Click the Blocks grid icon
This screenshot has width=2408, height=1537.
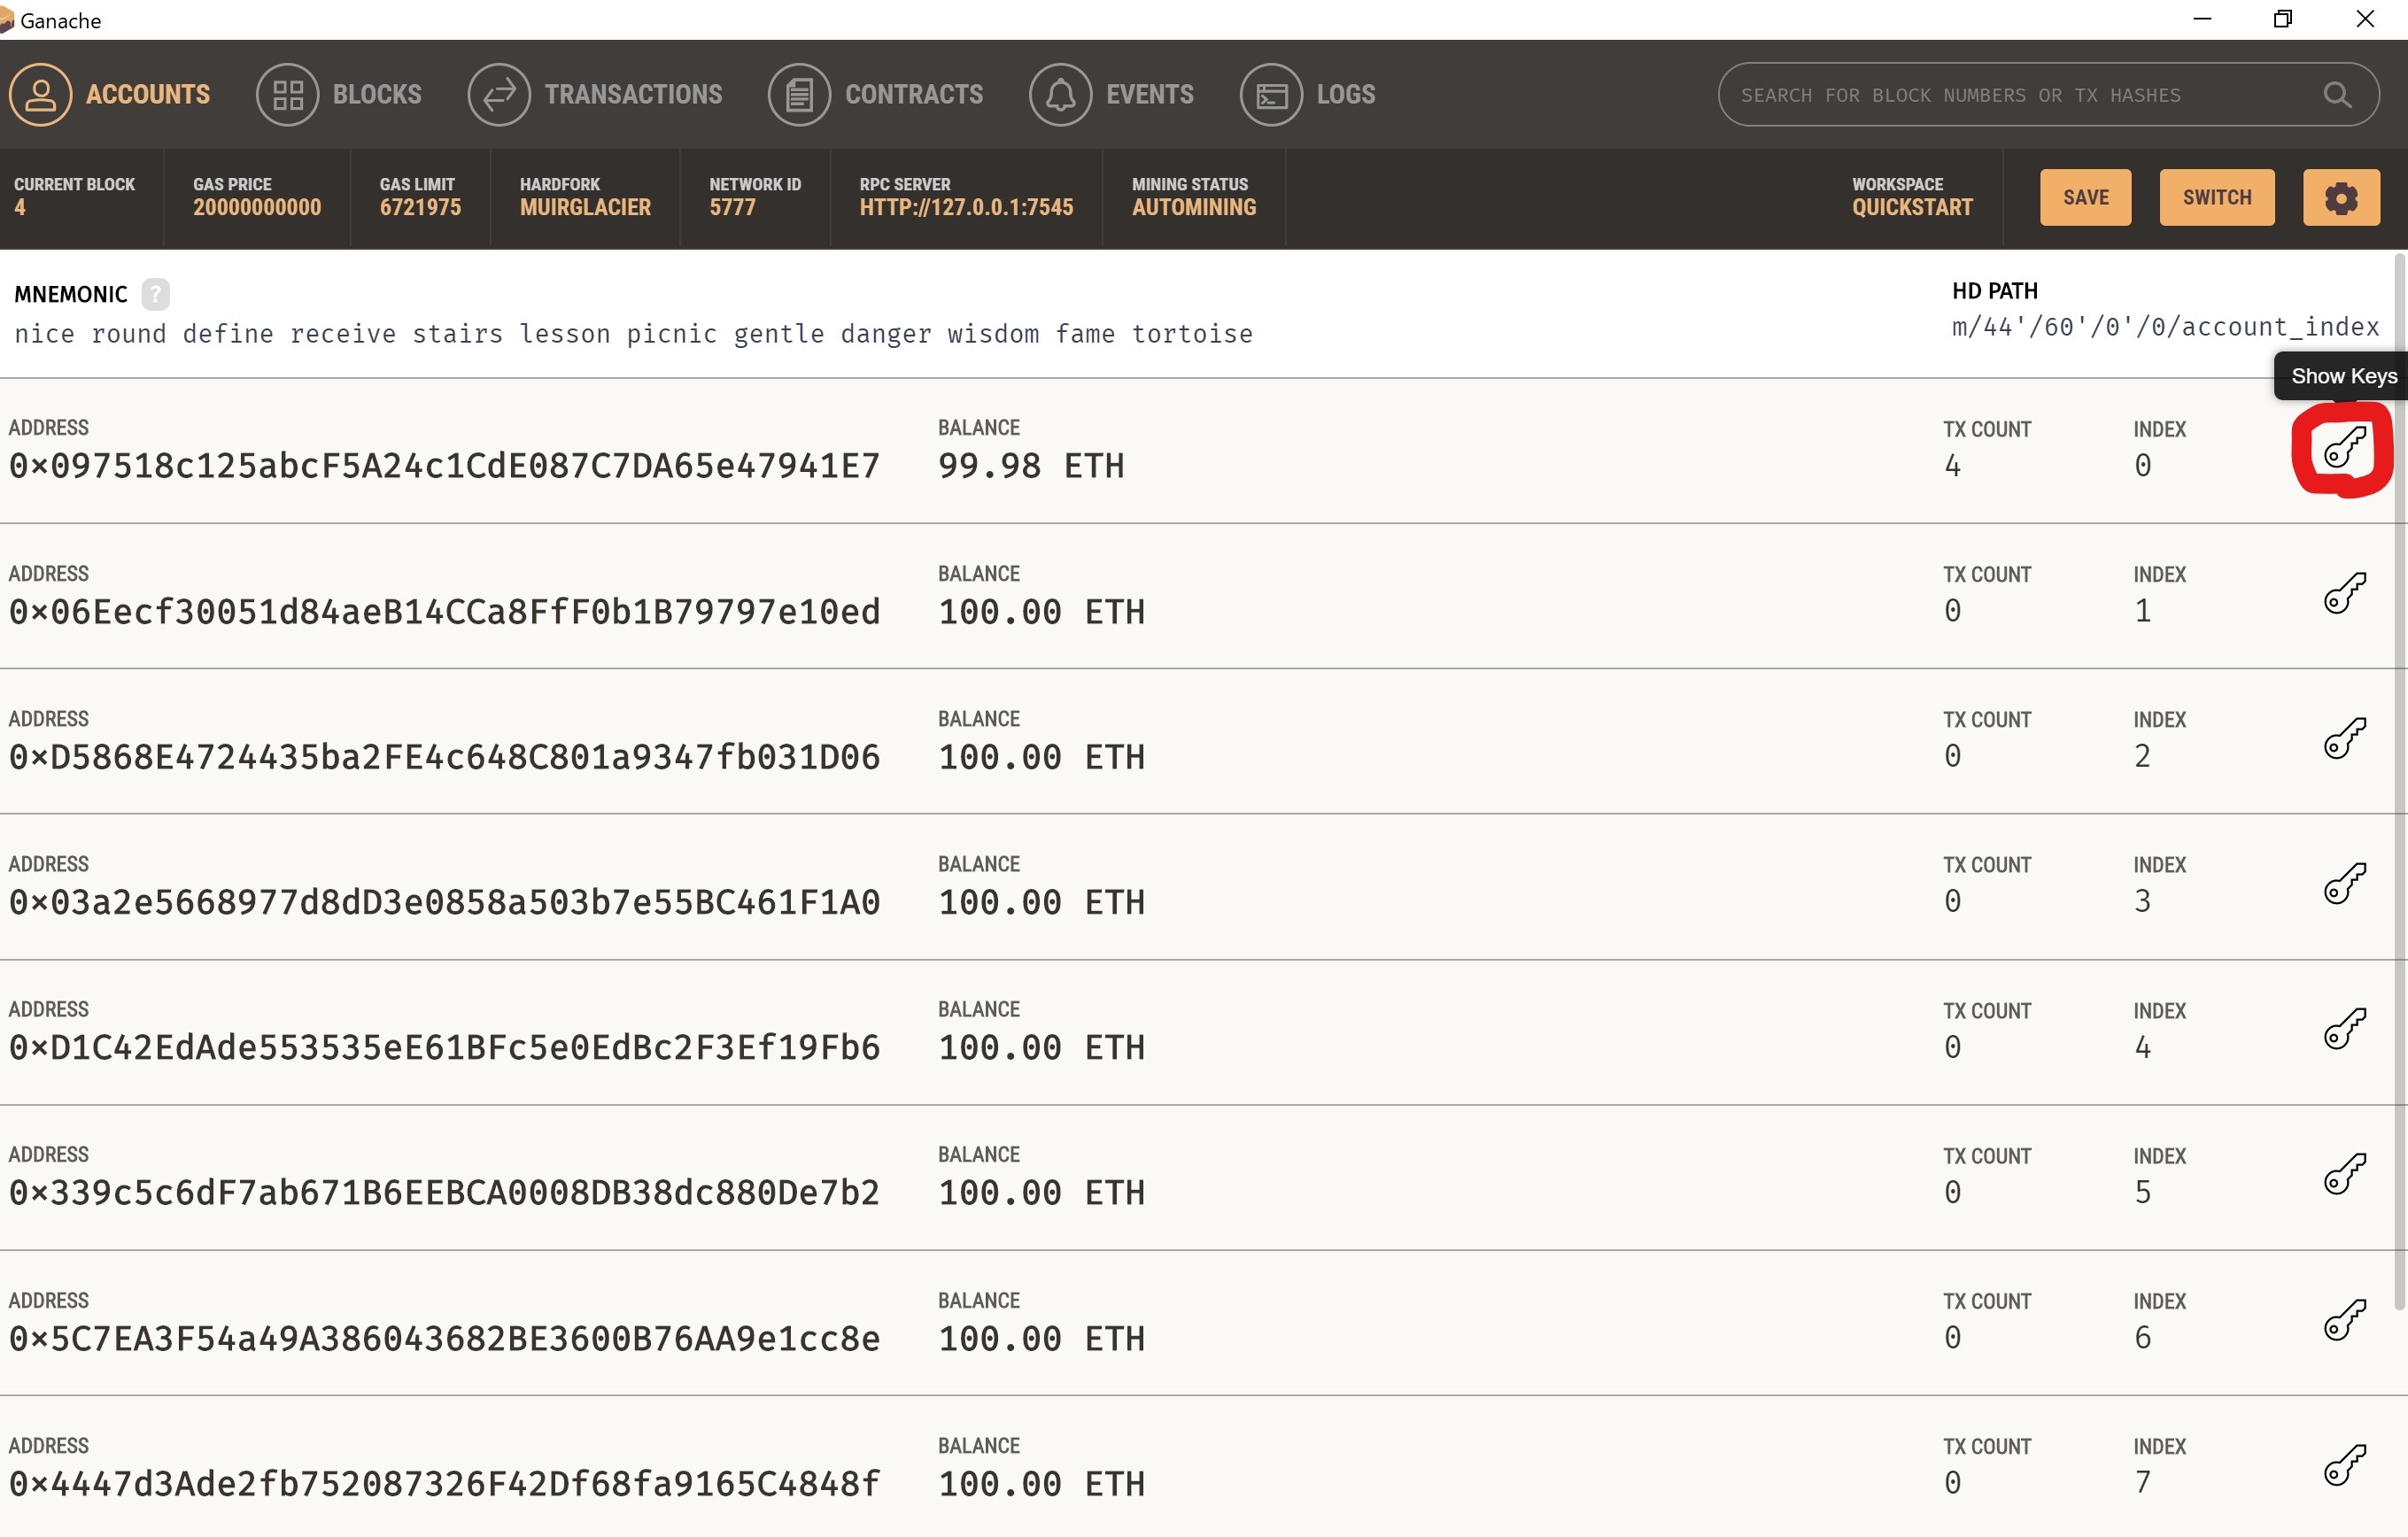(287, 94)
